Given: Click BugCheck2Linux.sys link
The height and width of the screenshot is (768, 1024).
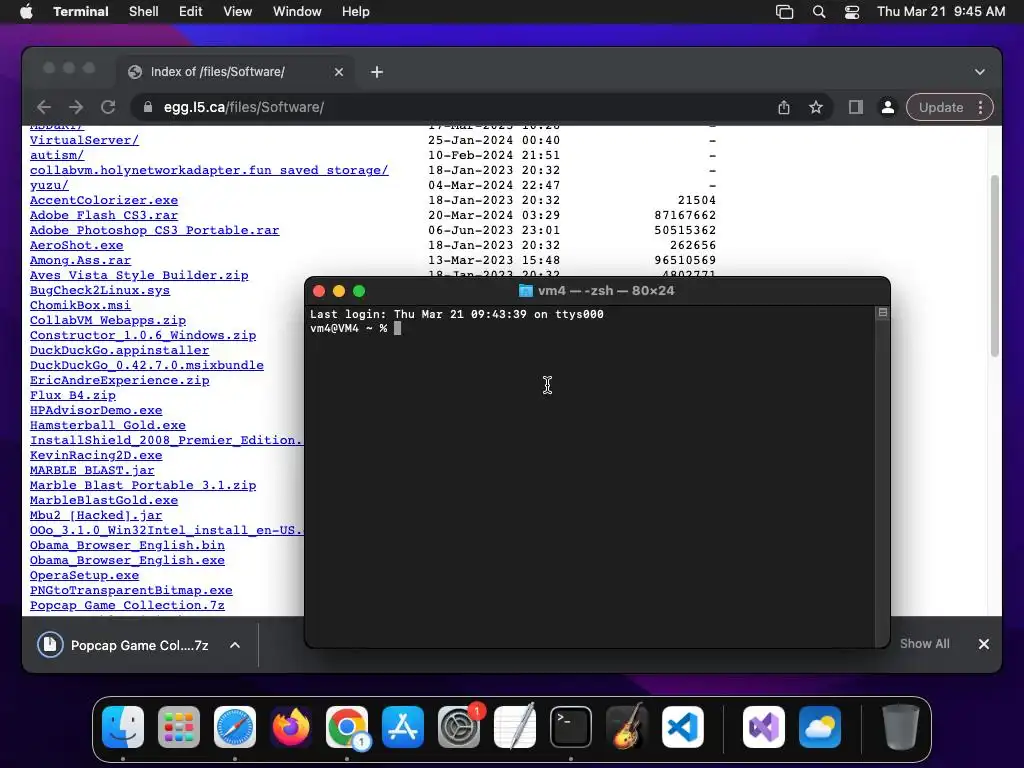Looking at the screenshot, I should pos(100,290).
